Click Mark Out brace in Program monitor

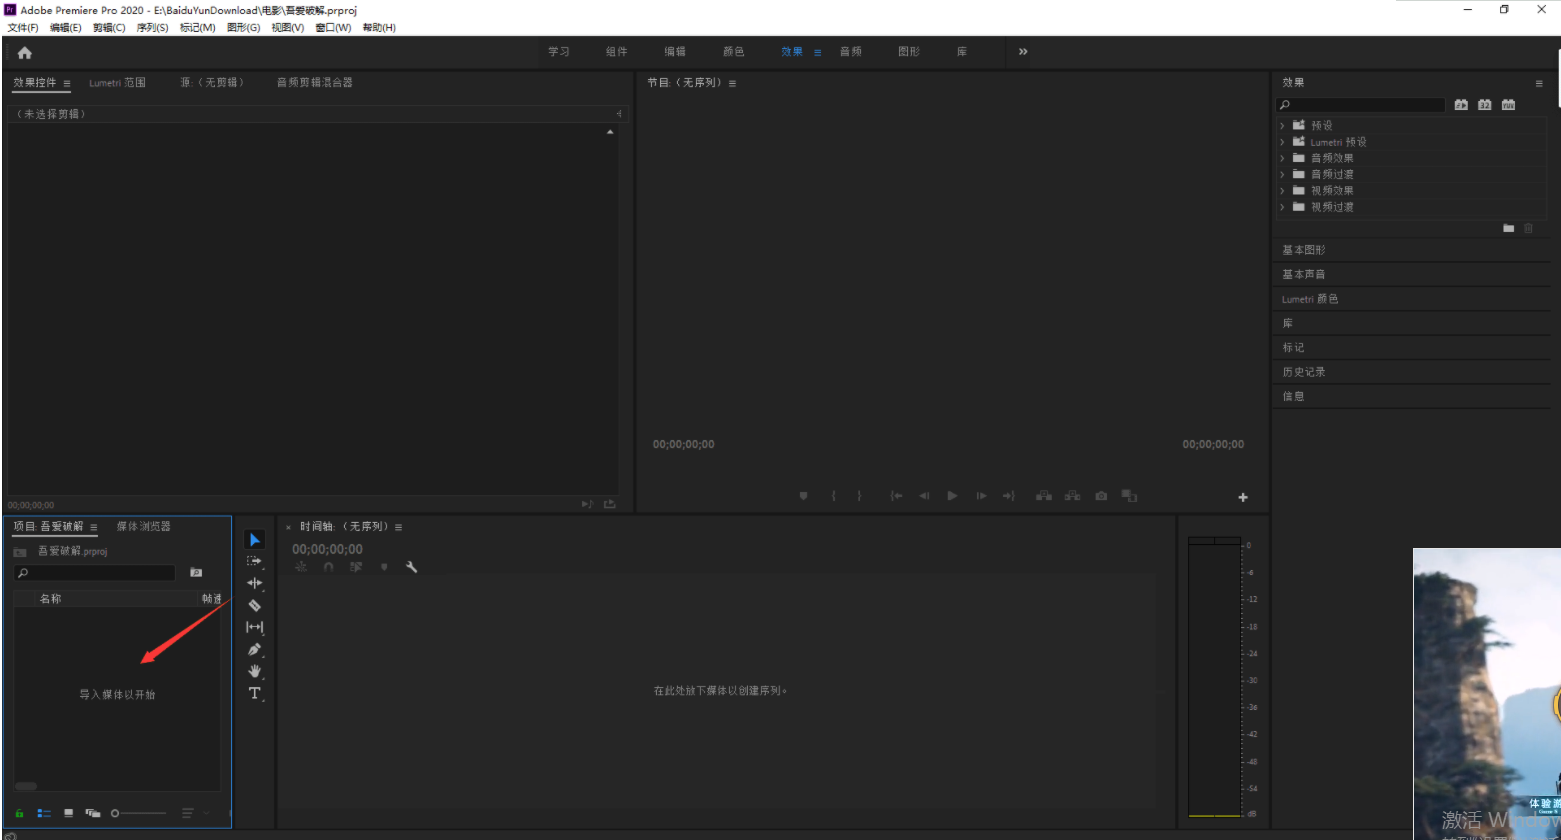tap(859, 496)
